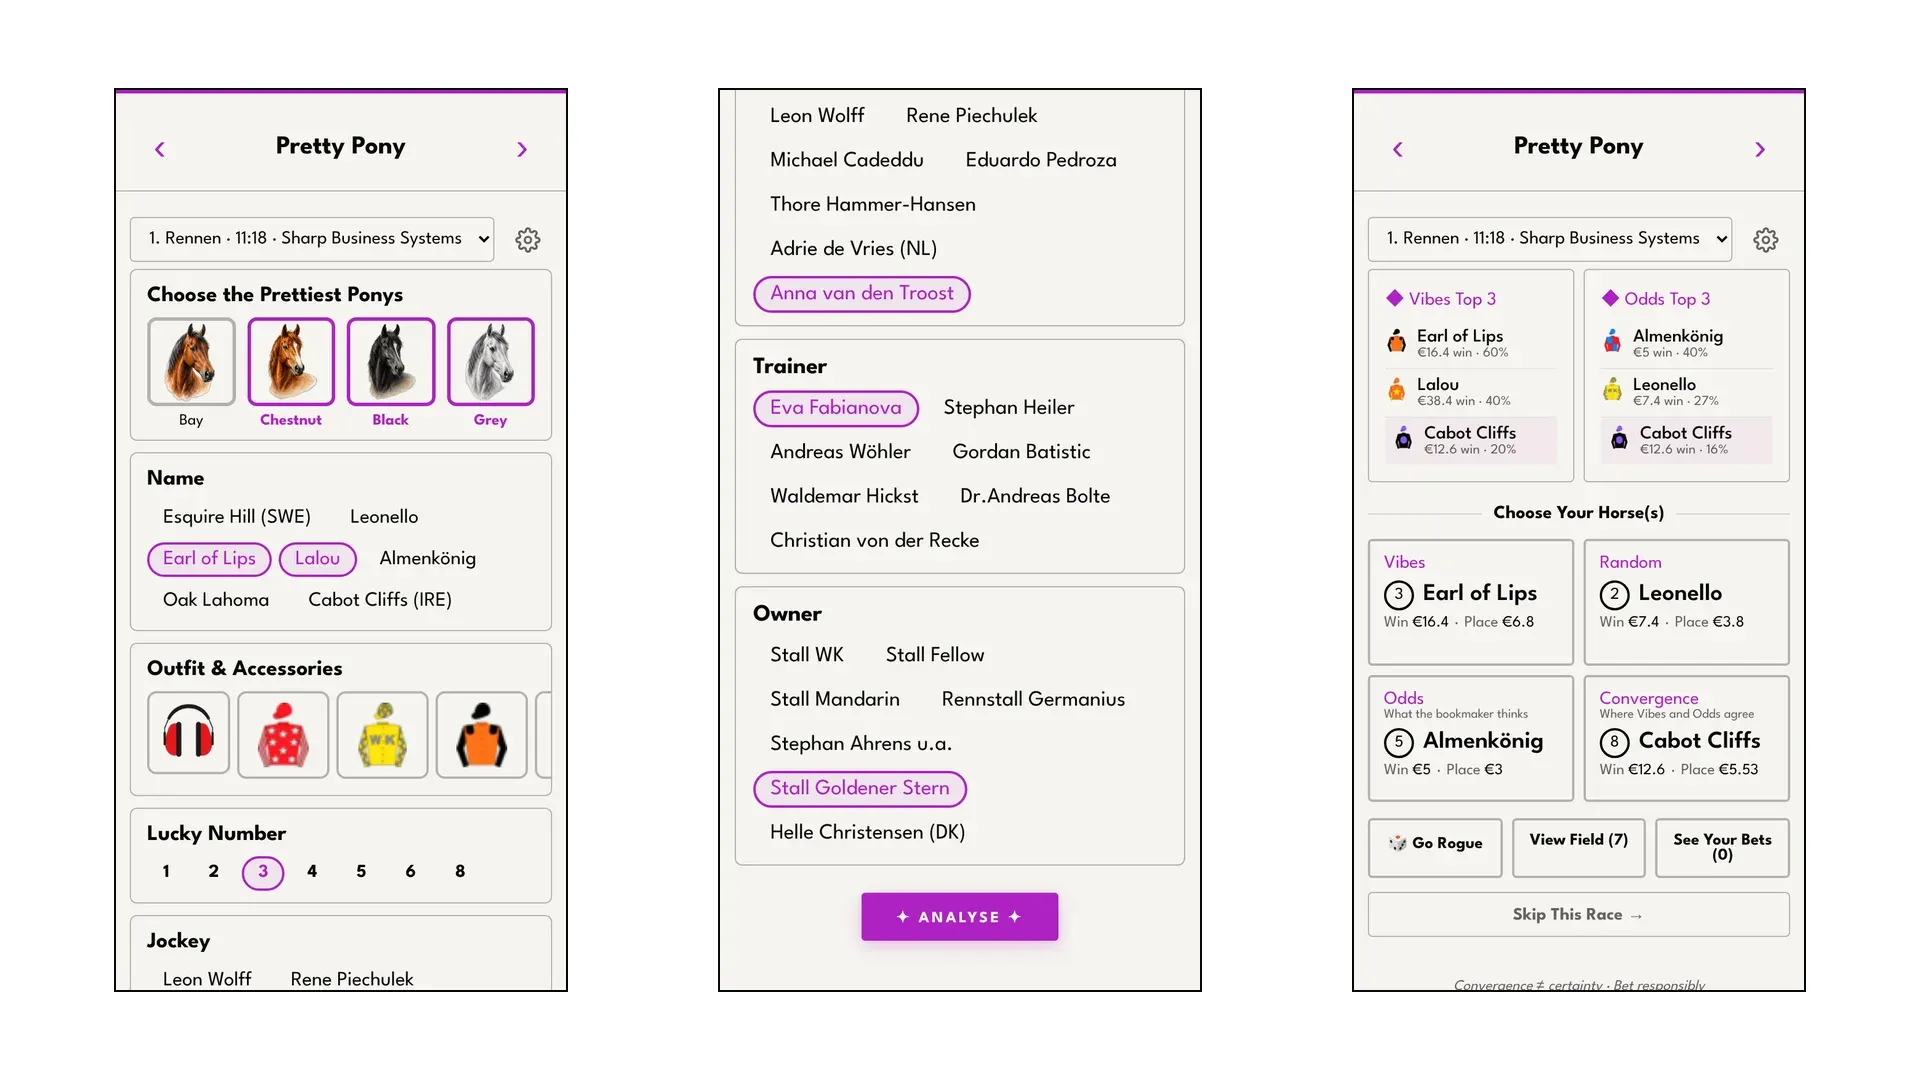Deselect the Earl of Lips name chip
1920x1080 pixels.
coord(209,559)
